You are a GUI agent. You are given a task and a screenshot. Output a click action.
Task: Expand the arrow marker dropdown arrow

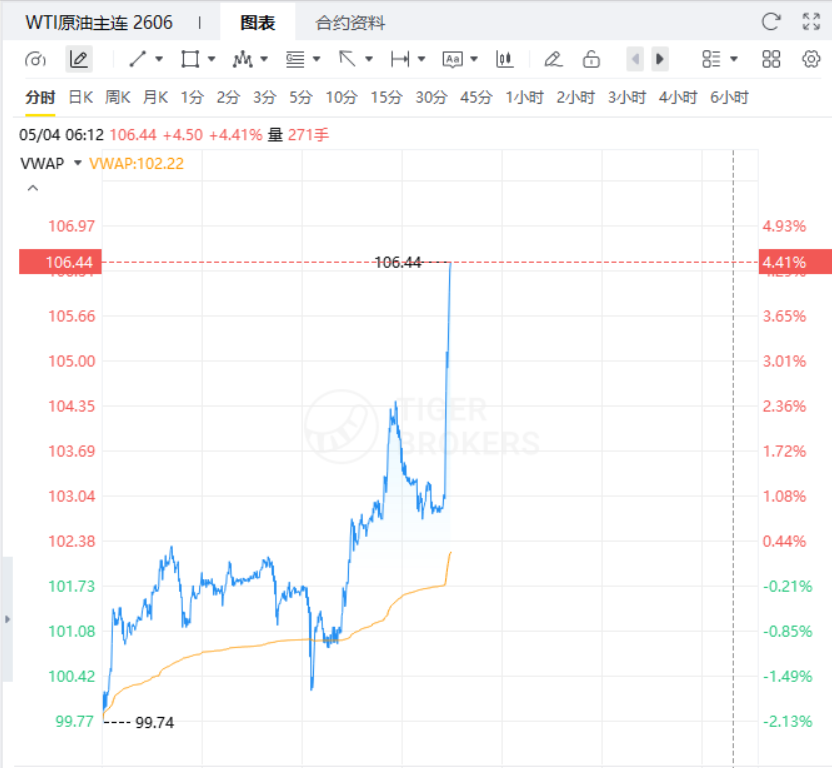click(369, 59)
